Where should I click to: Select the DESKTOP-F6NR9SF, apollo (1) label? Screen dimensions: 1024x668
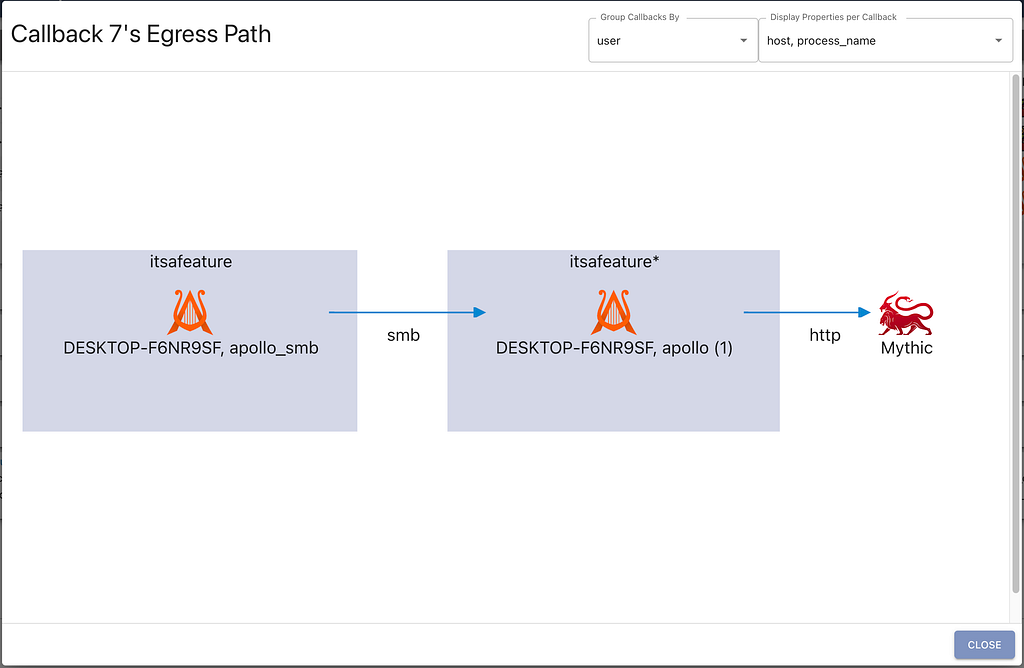pos(614,348)
